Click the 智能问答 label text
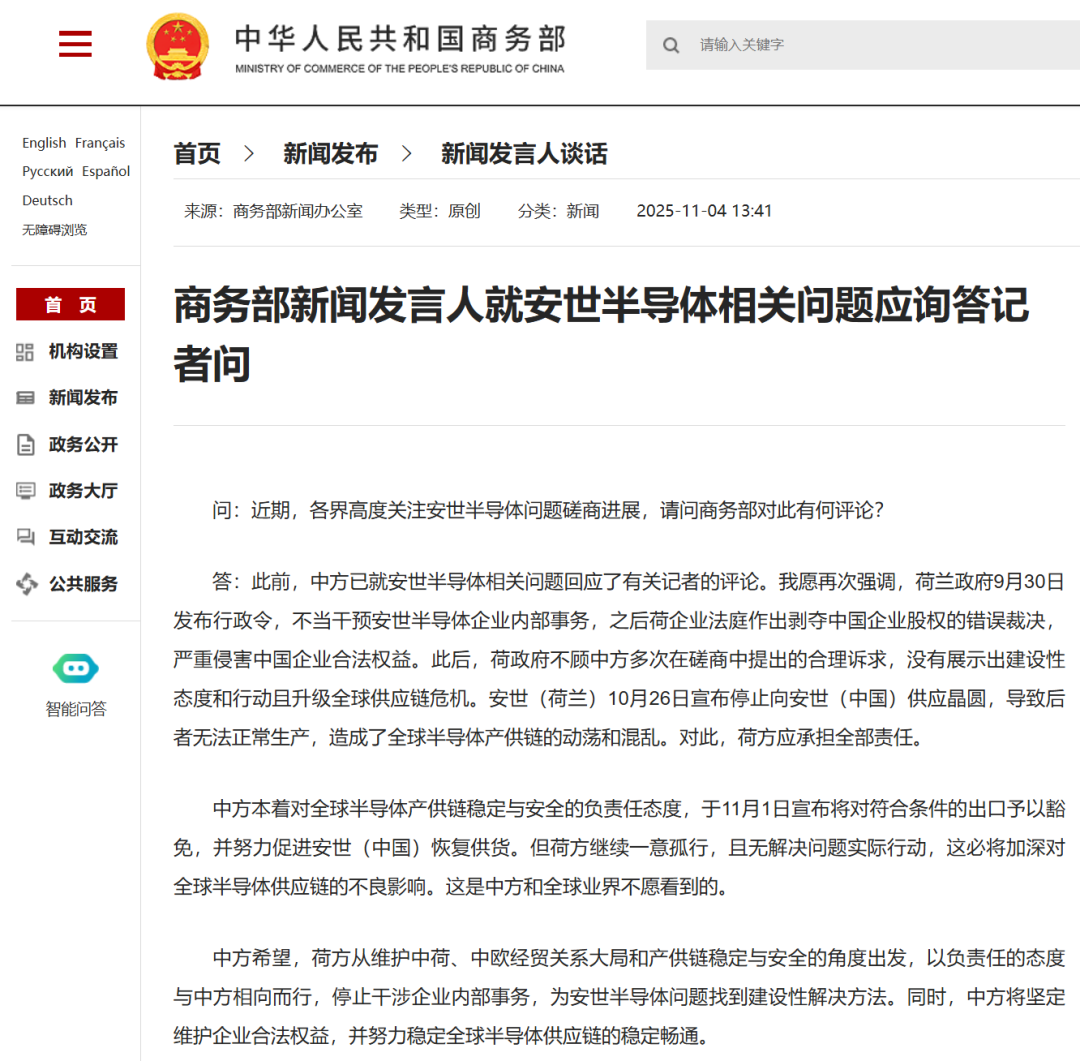Screen dimensions: 1080x1061 pyautogui.click(x=76, y=708)
